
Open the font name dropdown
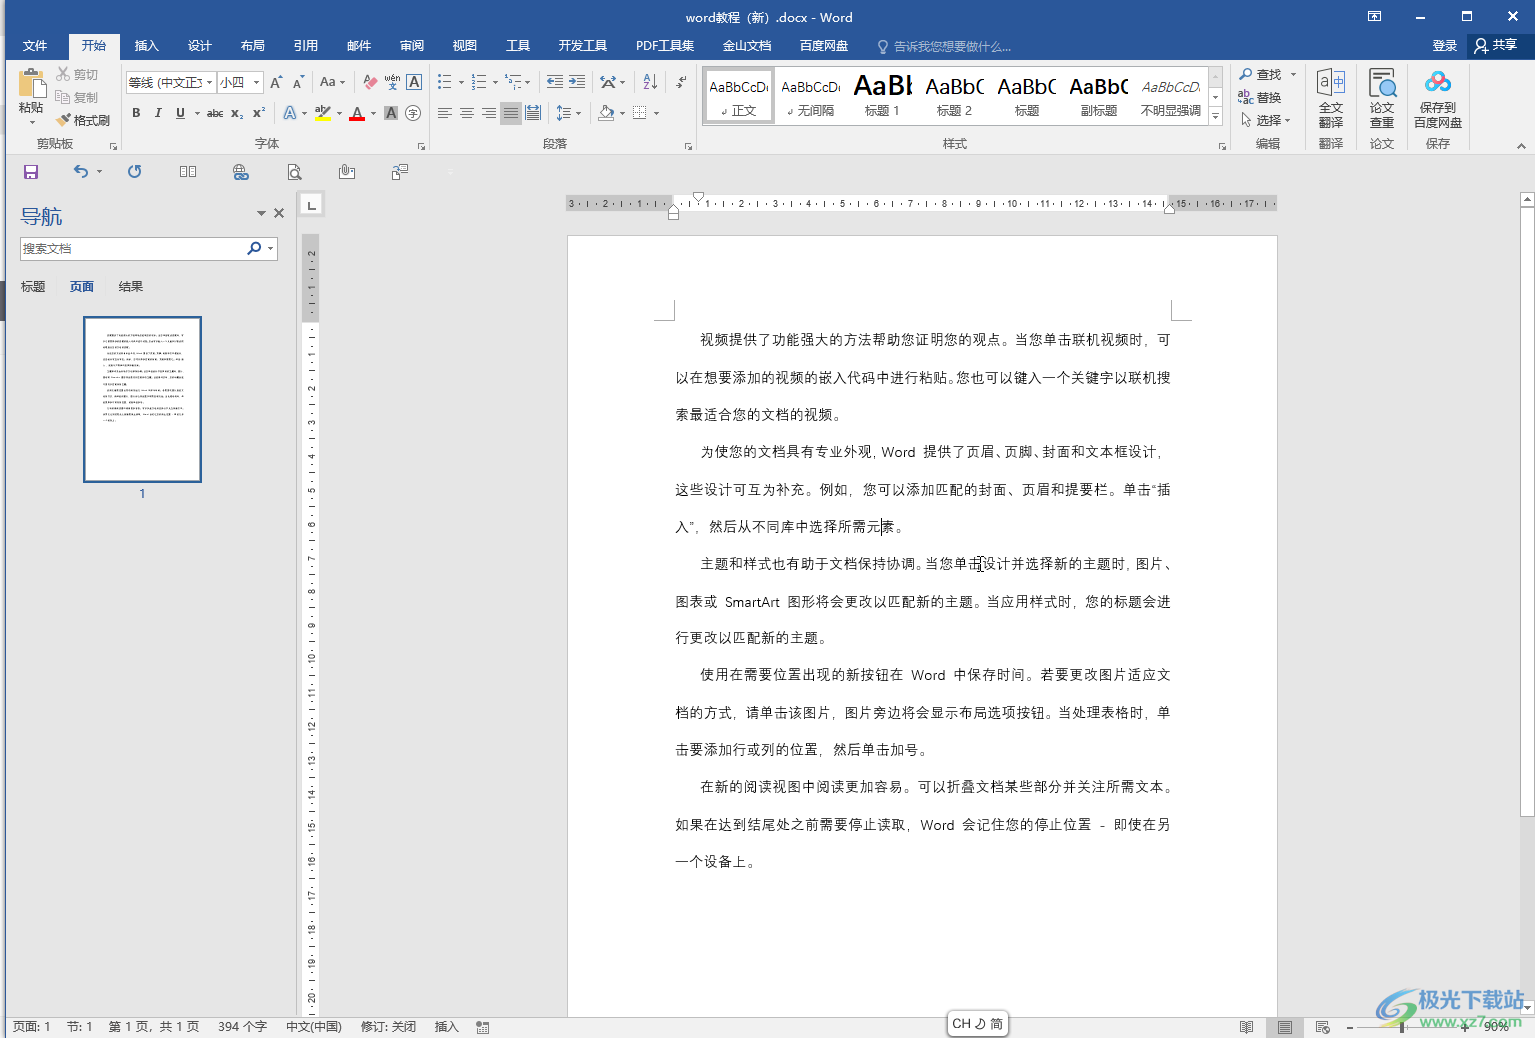(x=209, y=82)
